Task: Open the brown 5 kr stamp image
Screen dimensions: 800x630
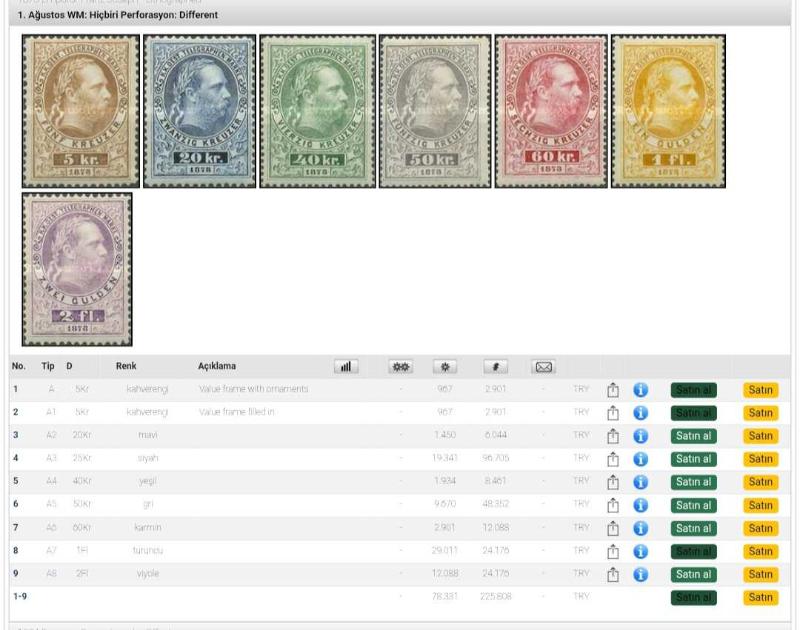Action: click(x=81, y=111)
